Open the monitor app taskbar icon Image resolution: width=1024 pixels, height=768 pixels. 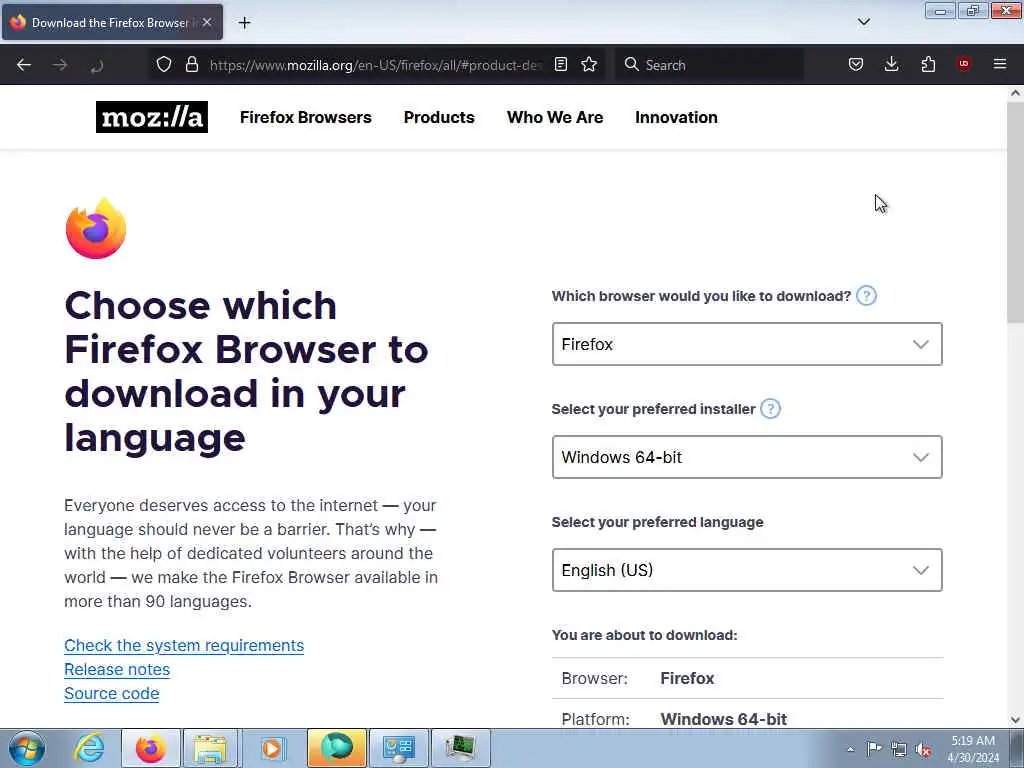click(x=460, y=748)
